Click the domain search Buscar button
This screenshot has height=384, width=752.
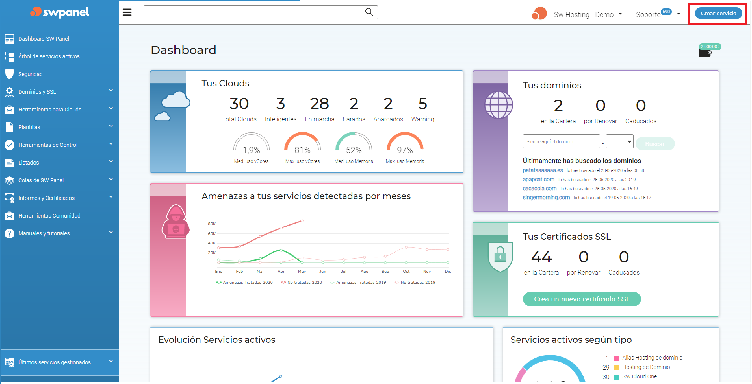(655, 143)
